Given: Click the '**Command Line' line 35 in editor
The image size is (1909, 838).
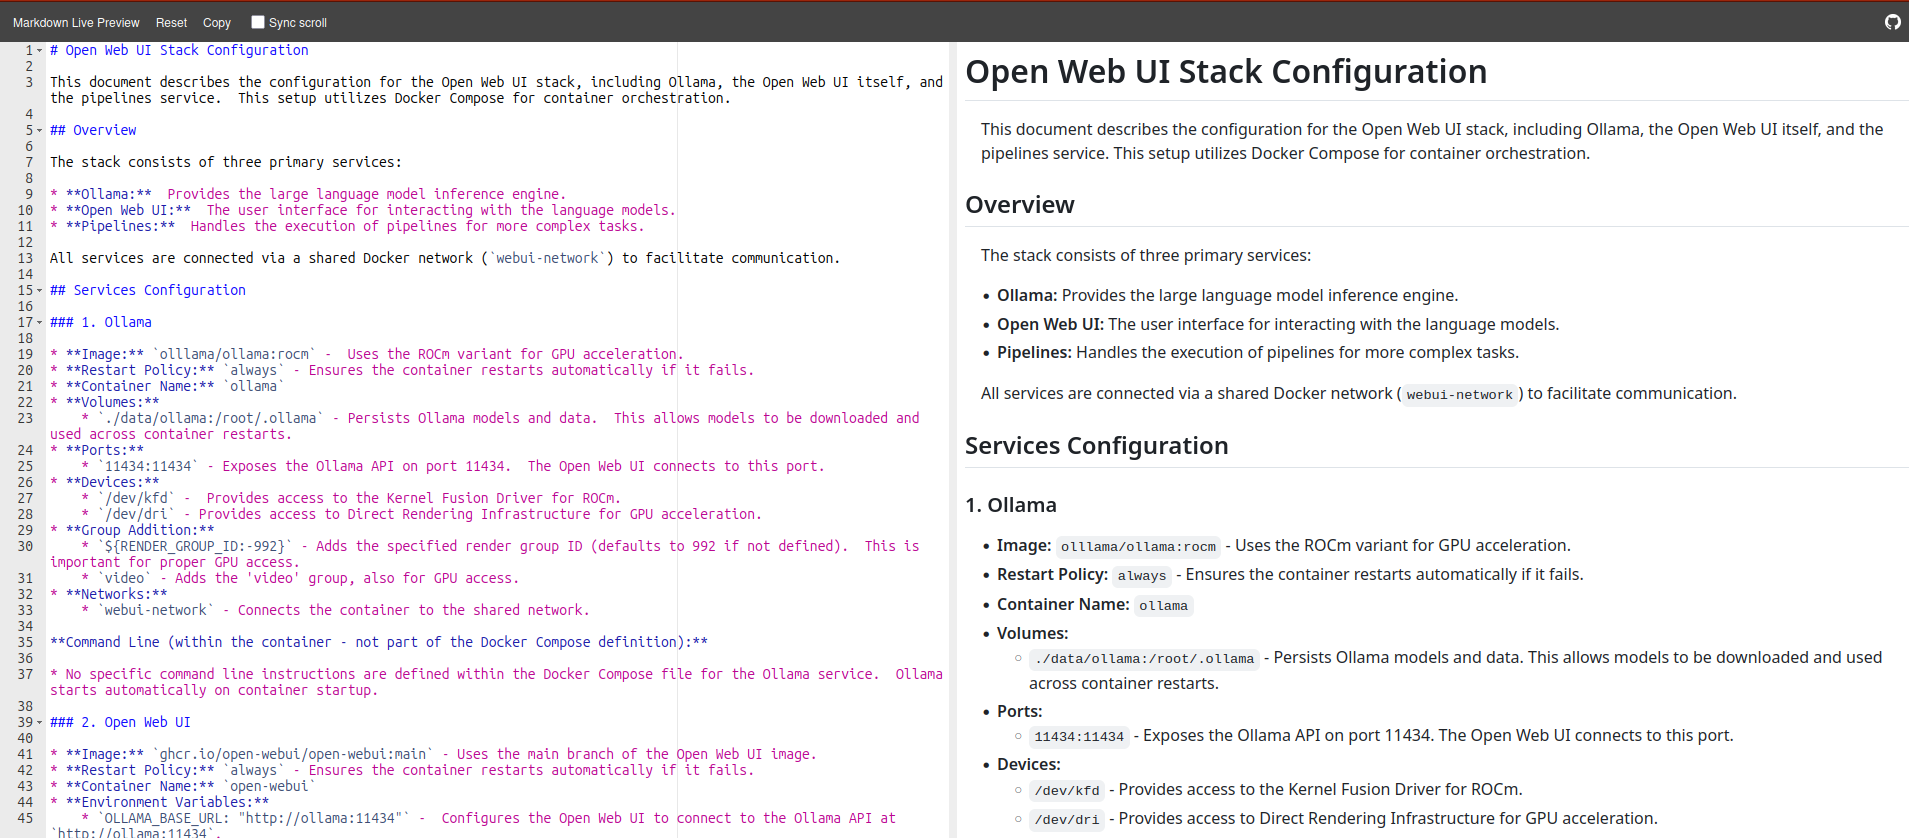Looking at the screenshot, I should pyautogui.click(x=379, y=642).
